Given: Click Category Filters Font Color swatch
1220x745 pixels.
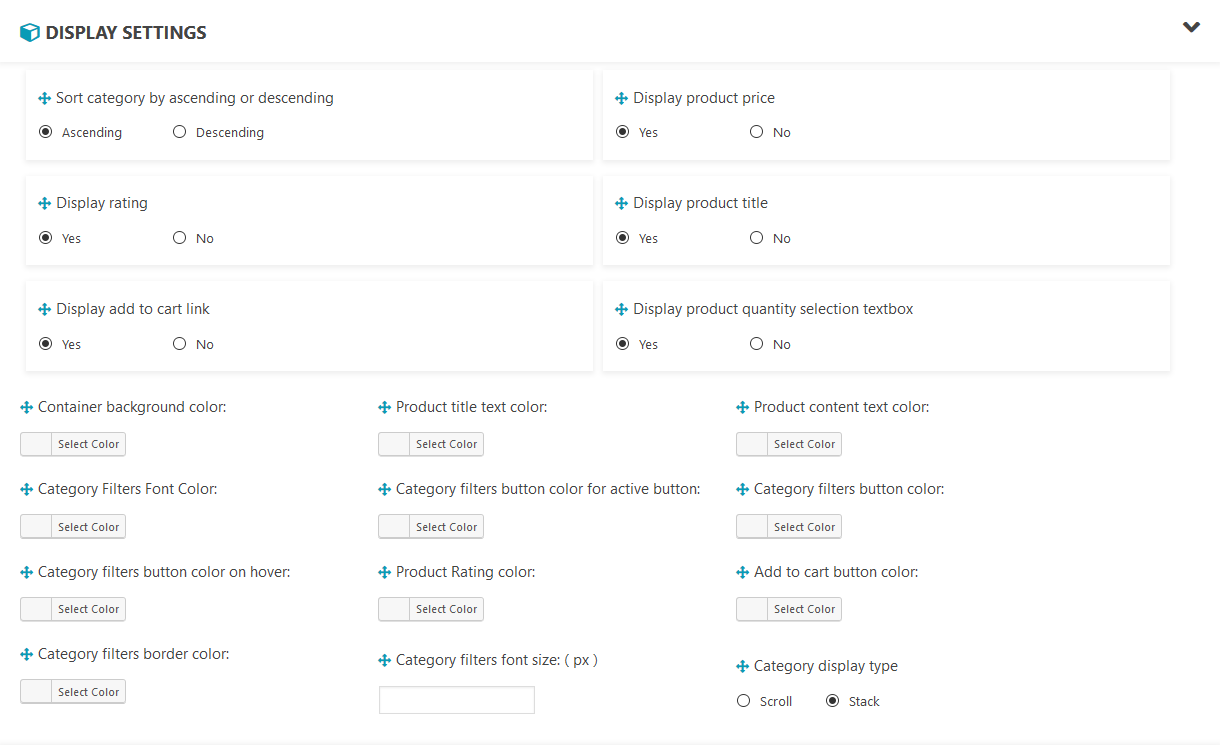Looking at the screenshot, I should tap(36, 527).
